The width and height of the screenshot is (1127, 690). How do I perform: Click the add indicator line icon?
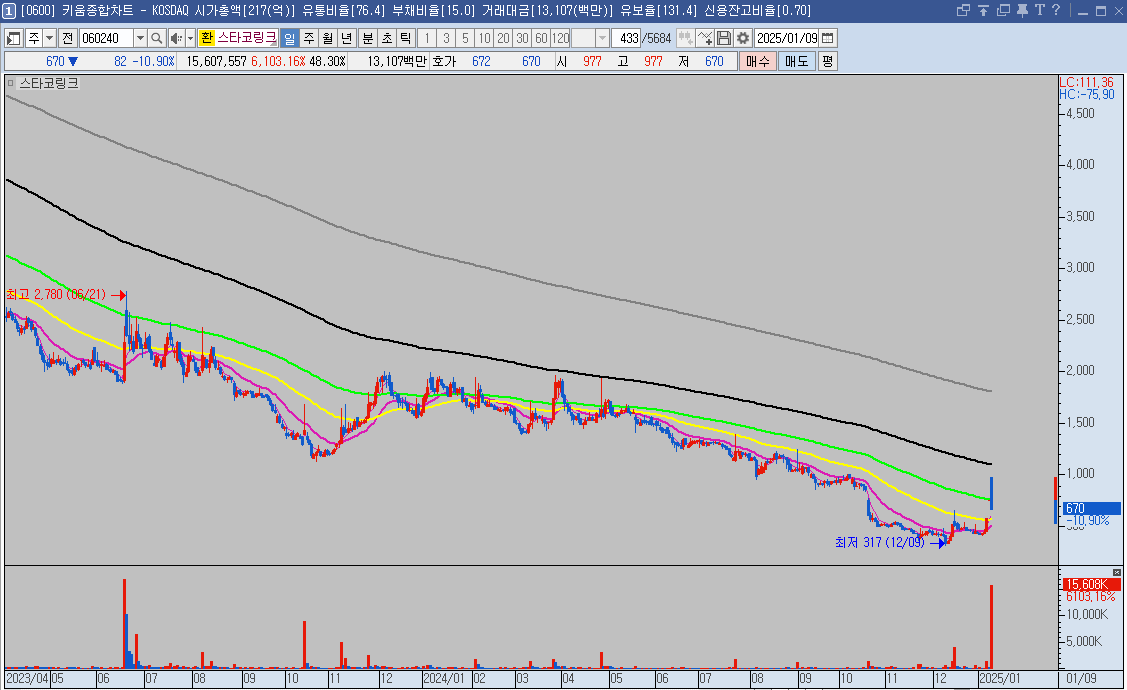point(705,38)
